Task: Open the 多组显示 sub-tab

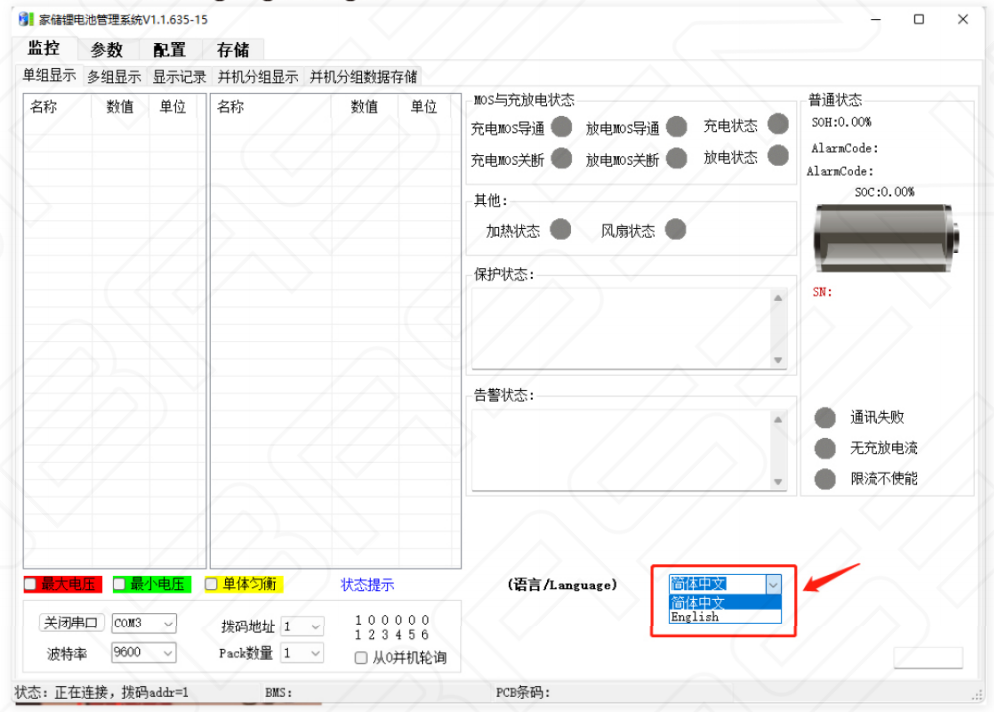Action: (x=114, y=77)
